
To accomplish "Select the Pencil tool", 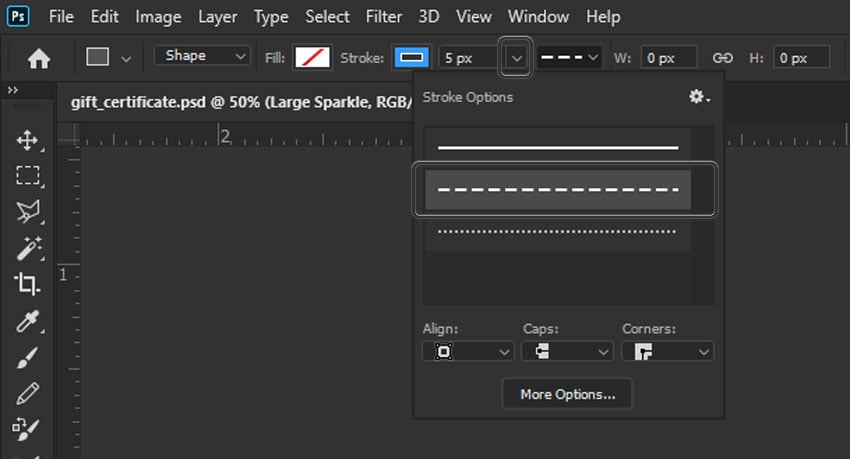I will pyautogui.click(x=28, y=393).
